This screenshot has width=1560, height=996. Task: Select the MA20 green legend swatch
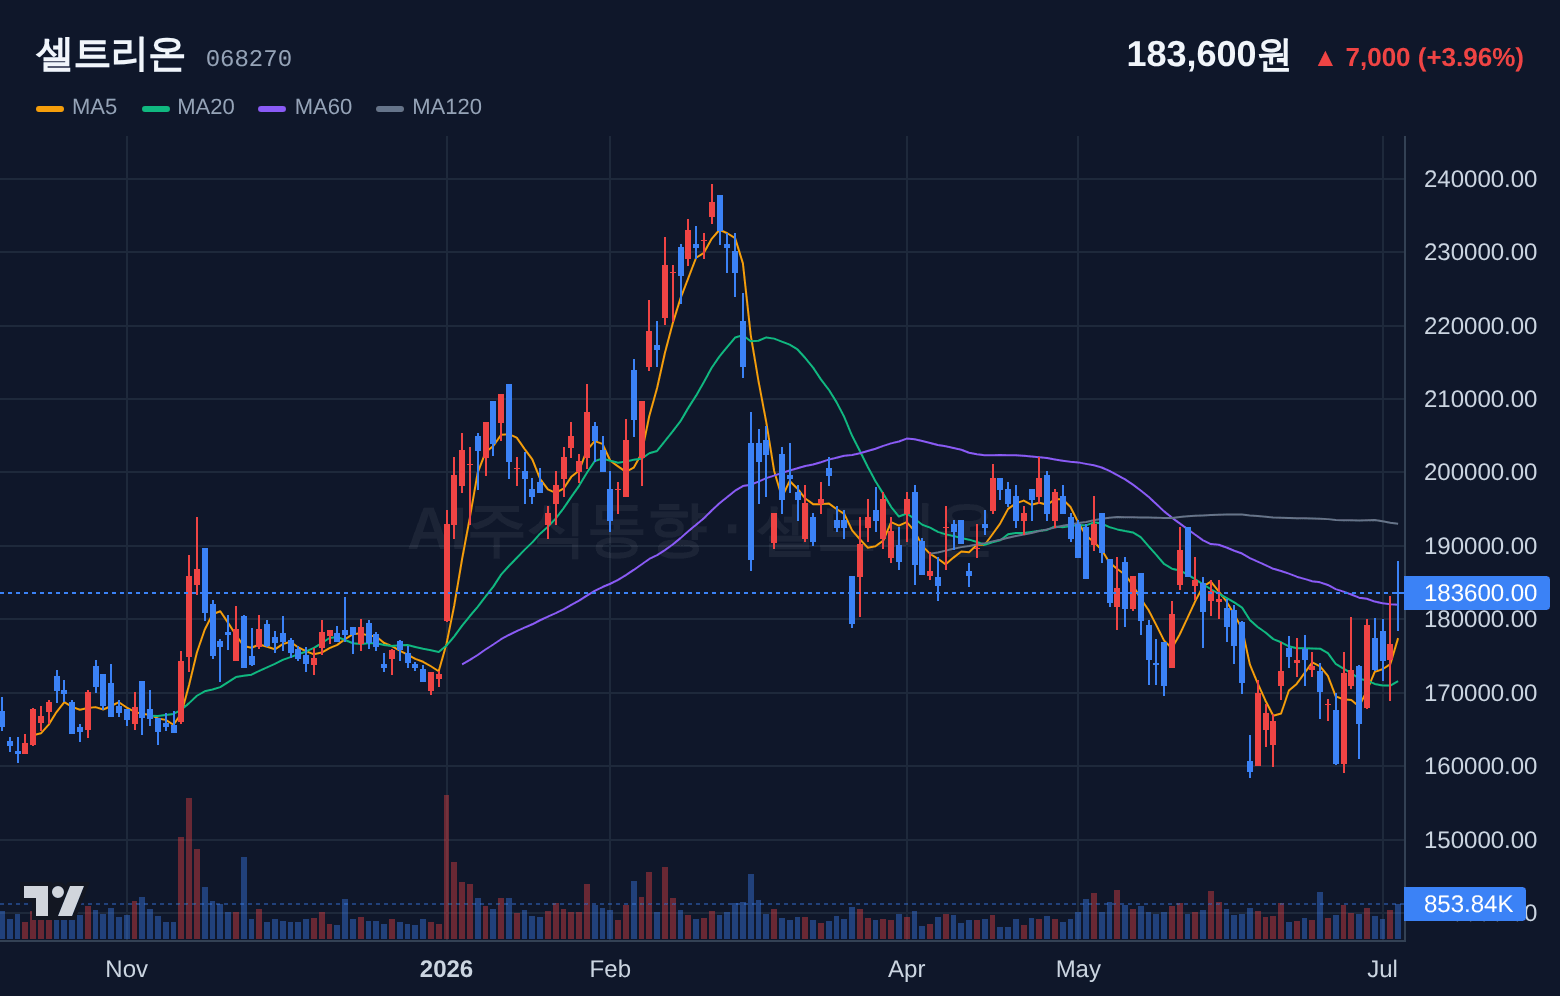[x=156, y=108]
